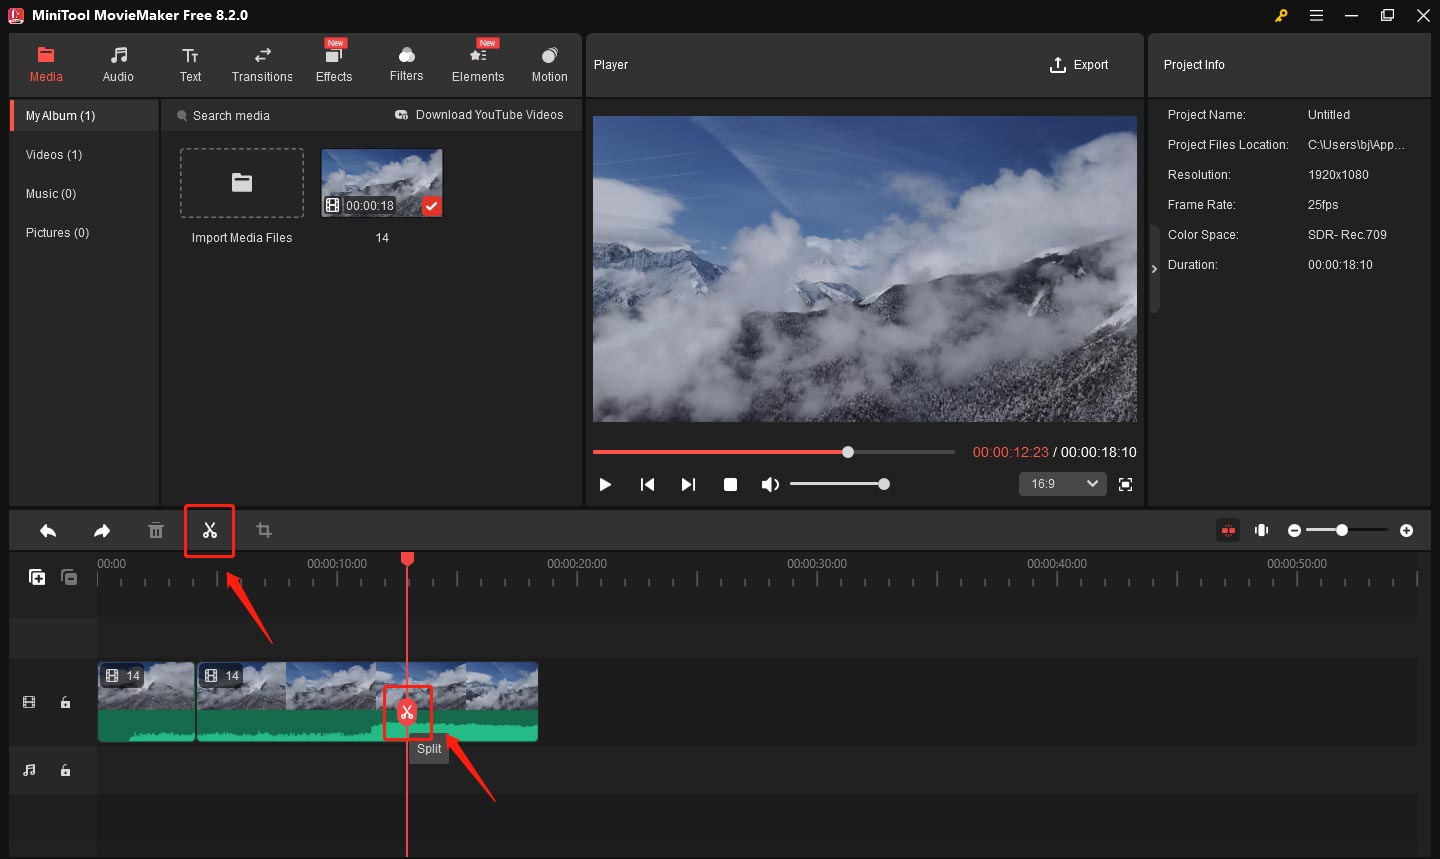1440x859 pixels.
Task: Play the video preview
Action: 605,484
